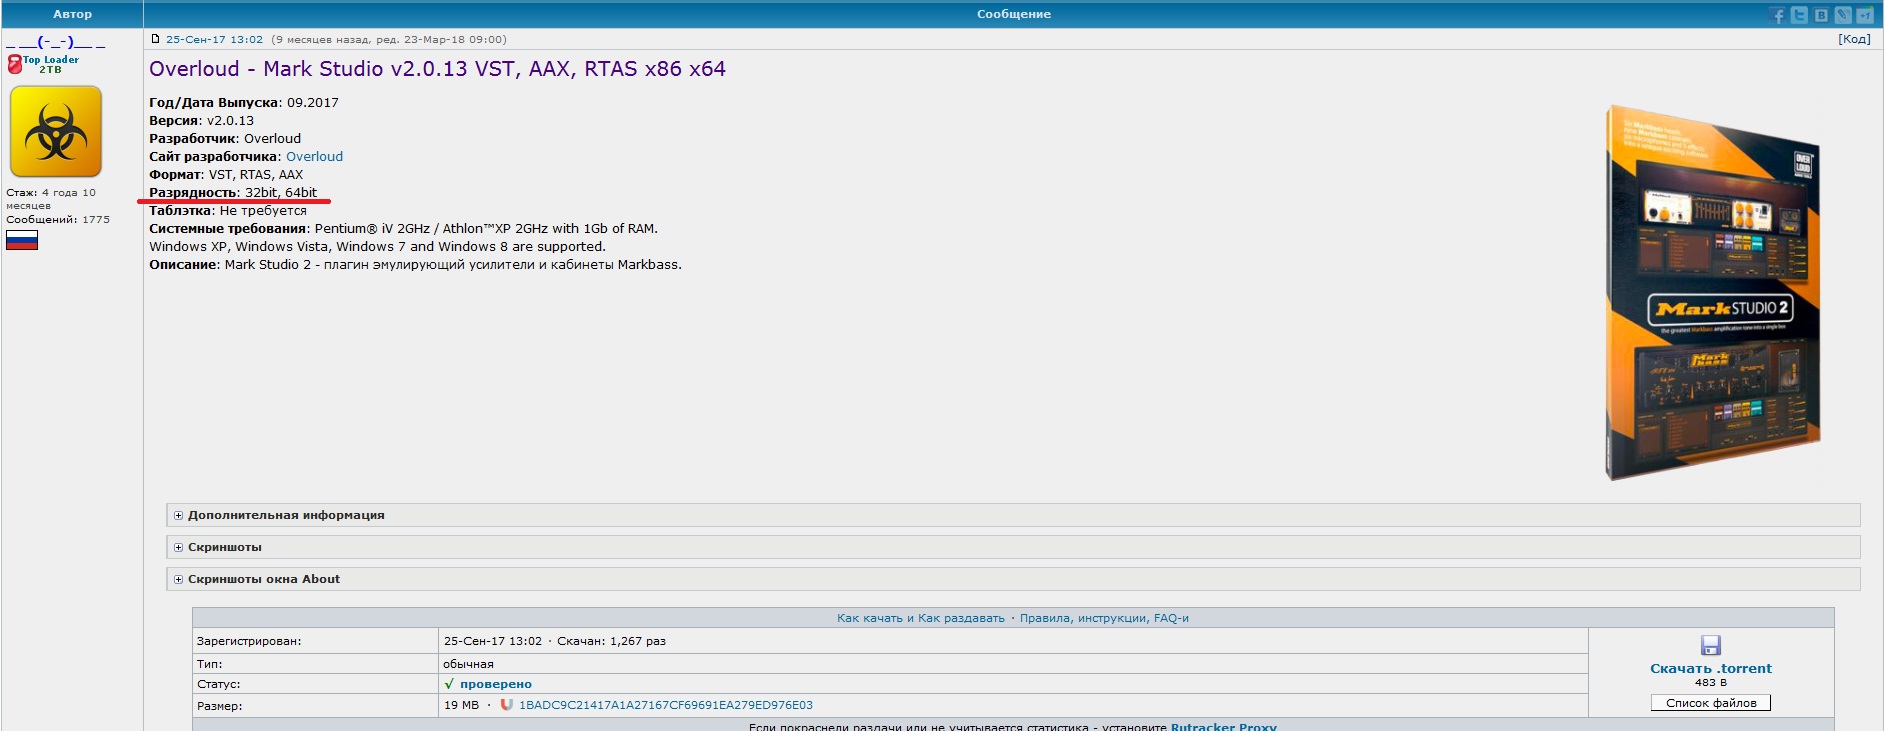Click the 19 MB size value

point(461,705)
